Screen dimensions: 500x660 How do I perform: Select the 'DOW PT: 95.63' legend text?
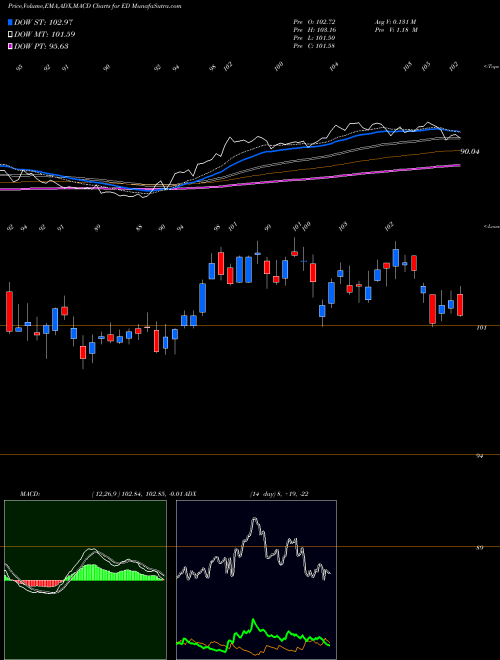coord(41,46)
